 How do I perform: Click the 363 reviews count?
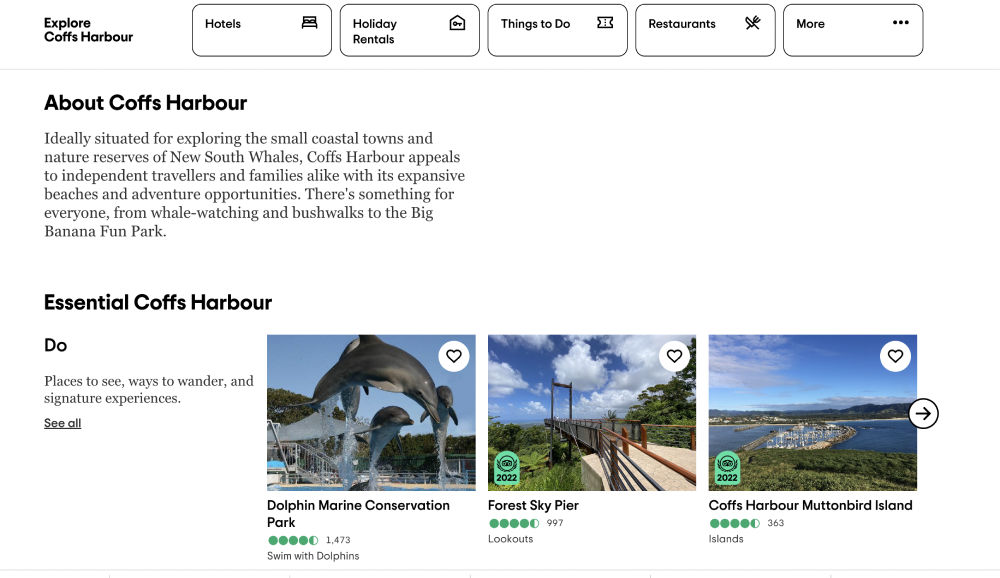776,523
